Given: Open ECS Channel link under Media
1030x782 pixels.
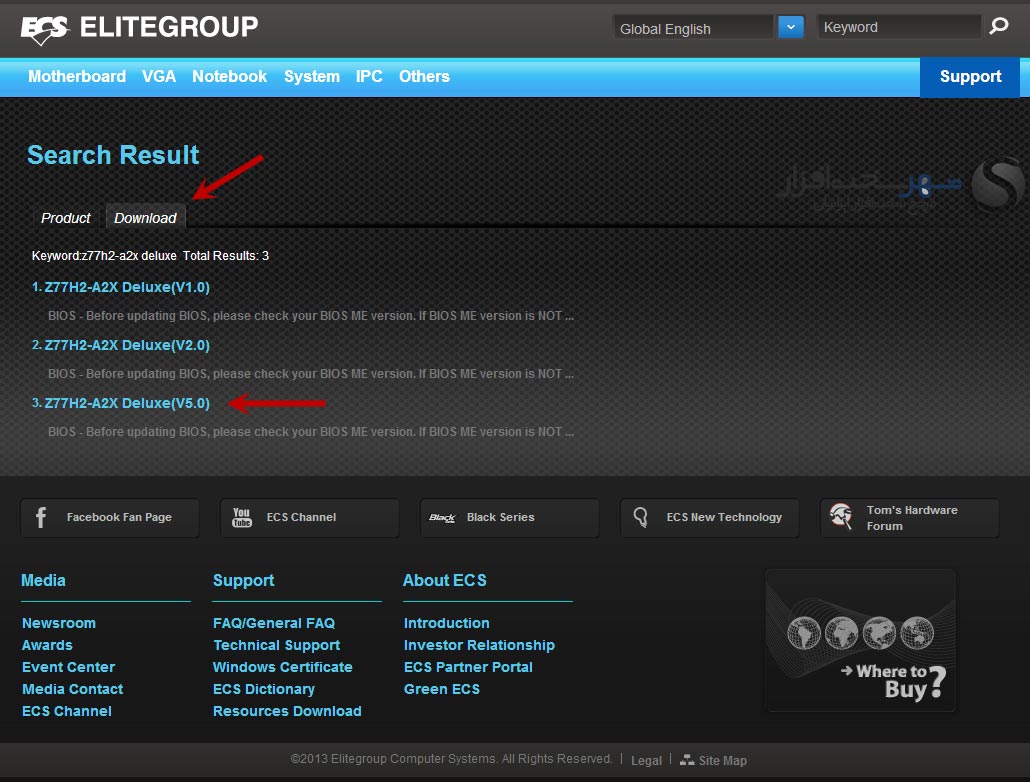Looking at the screenshot, I should click(x=67, y=711).
